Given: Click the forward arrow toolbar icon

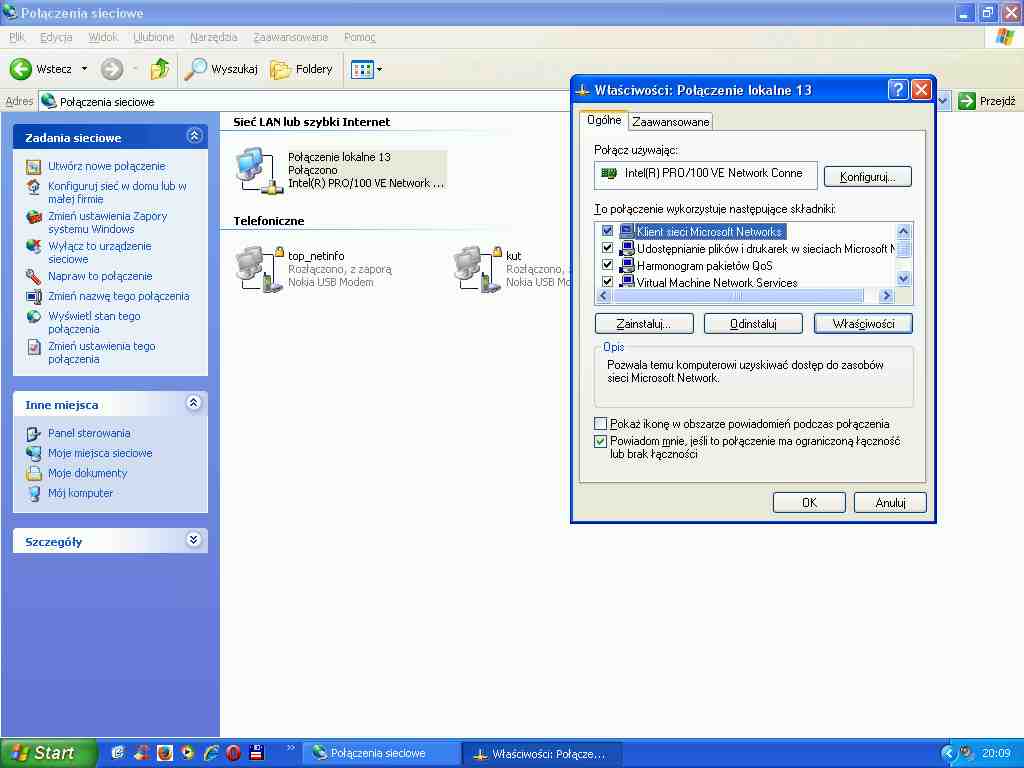Looking at the screenshot, I should pos(112,69).
